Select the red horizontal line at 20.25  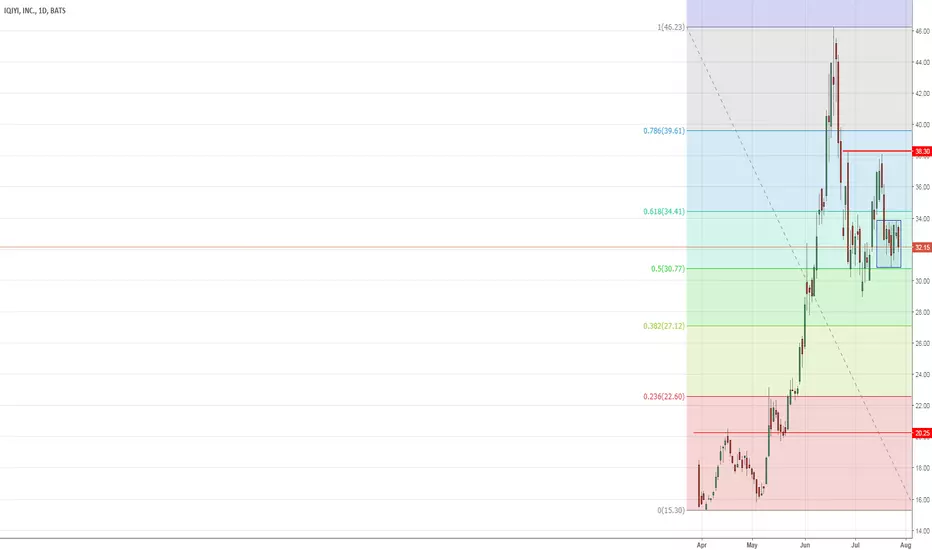(x=802, y=433)
